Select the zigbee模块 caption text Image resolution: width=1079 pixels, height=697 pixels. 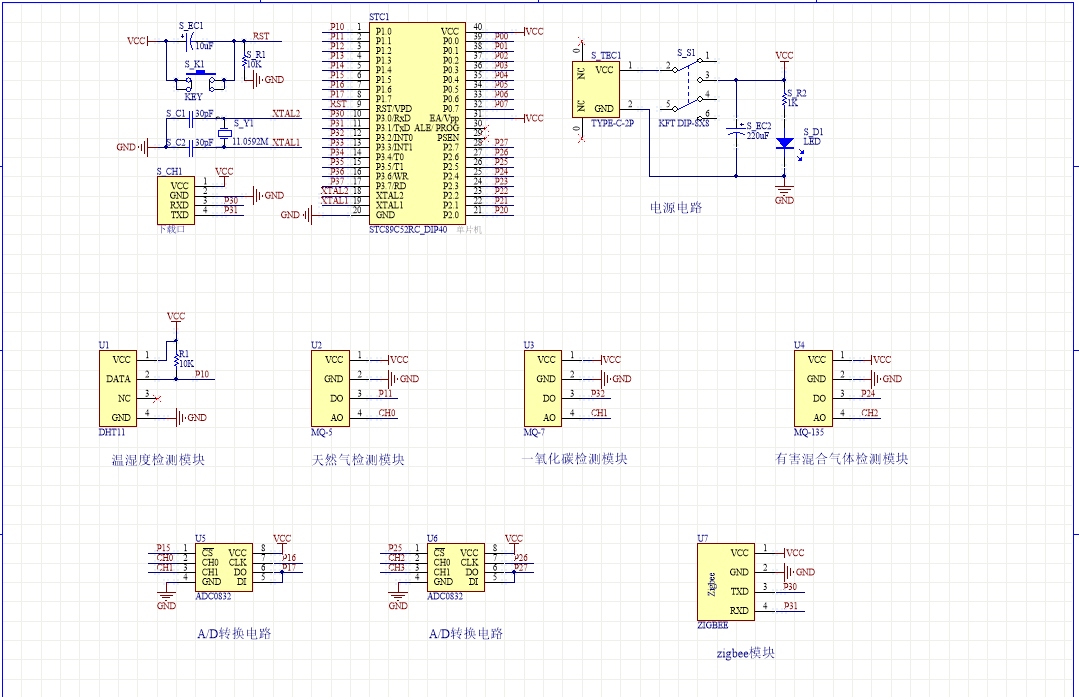[745, 653]
